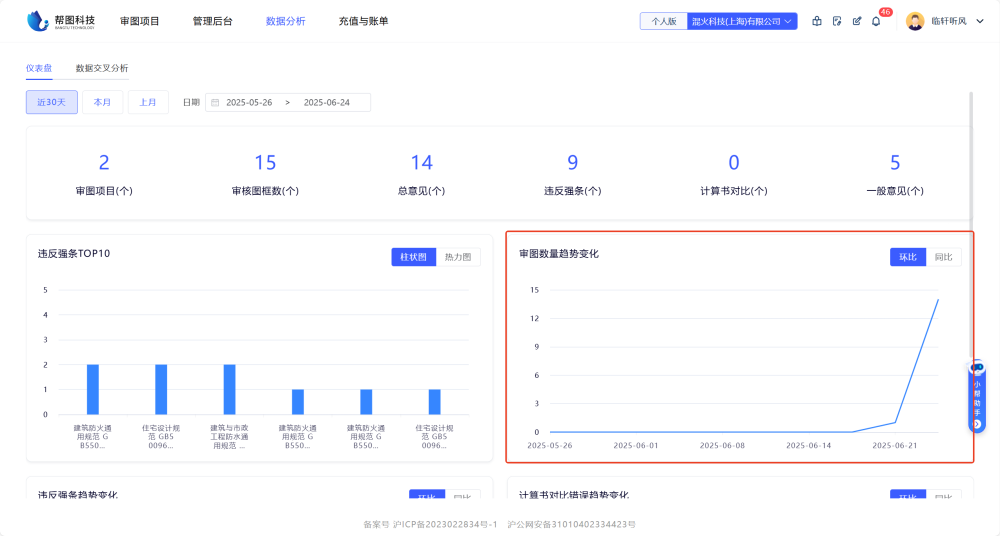
Task: Click the user avatar picture
Action: tap(915, 21)
